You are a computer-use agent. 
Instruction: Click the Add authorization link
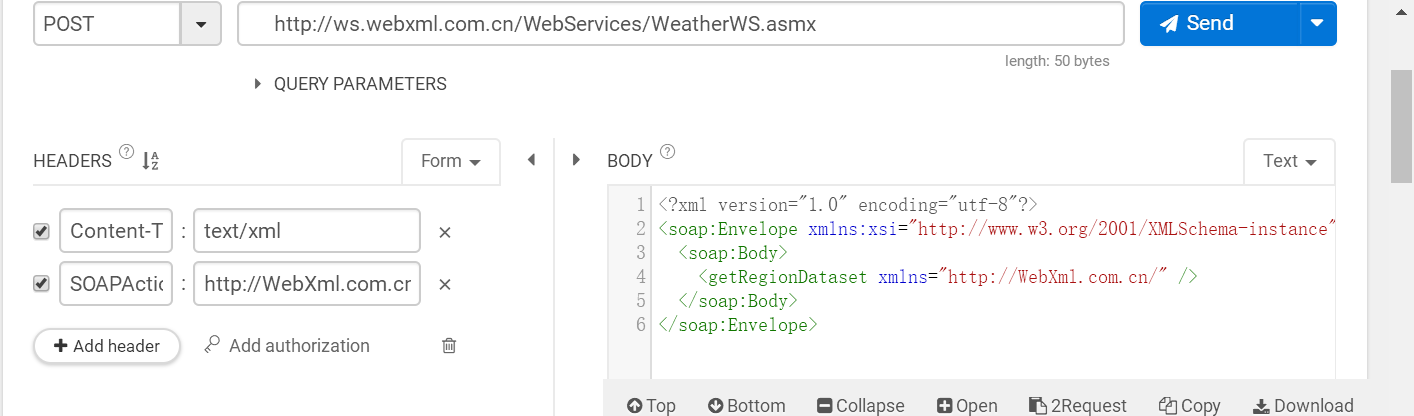[287, 346]
